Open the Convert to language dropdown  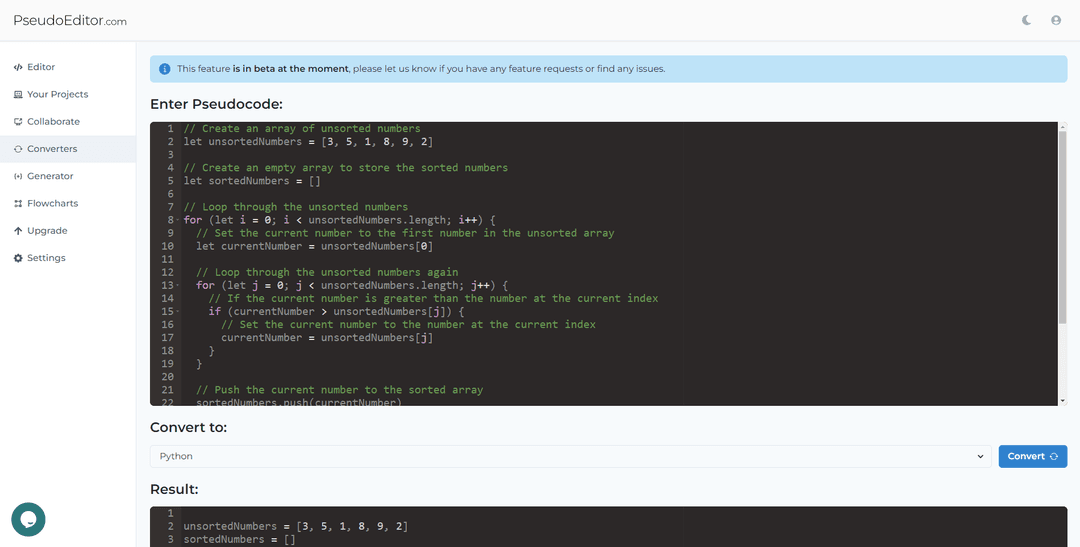tap(570, 456)
